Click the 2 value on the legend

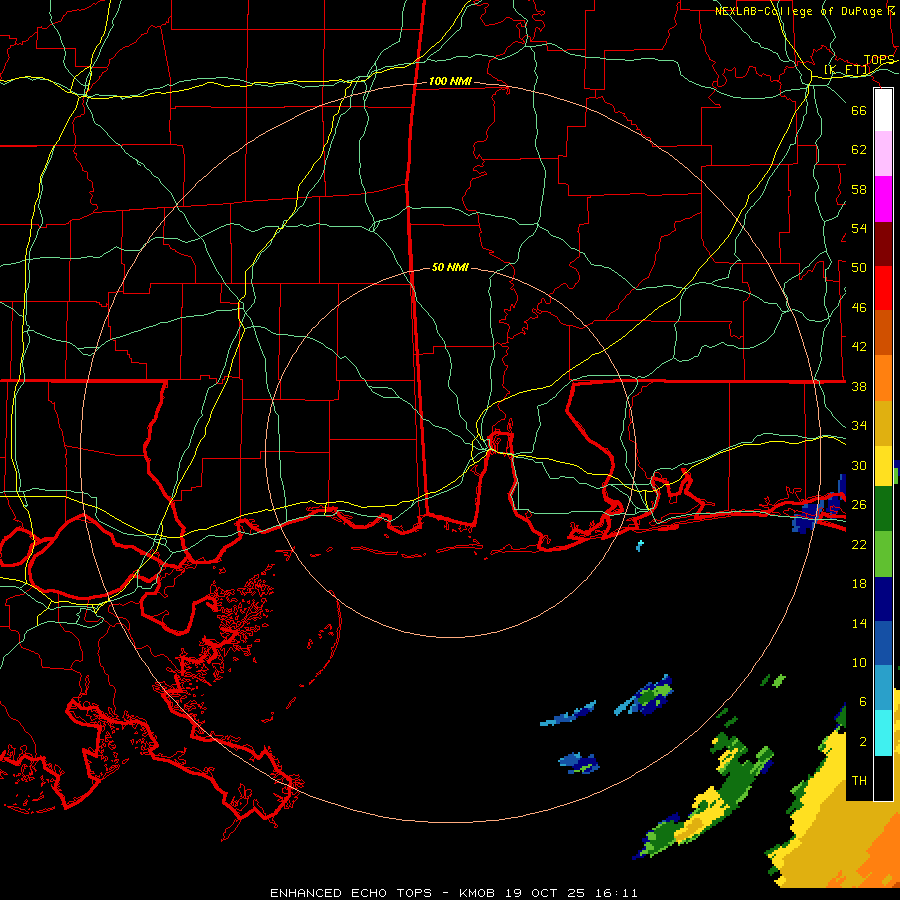click(x=862, y=742)
